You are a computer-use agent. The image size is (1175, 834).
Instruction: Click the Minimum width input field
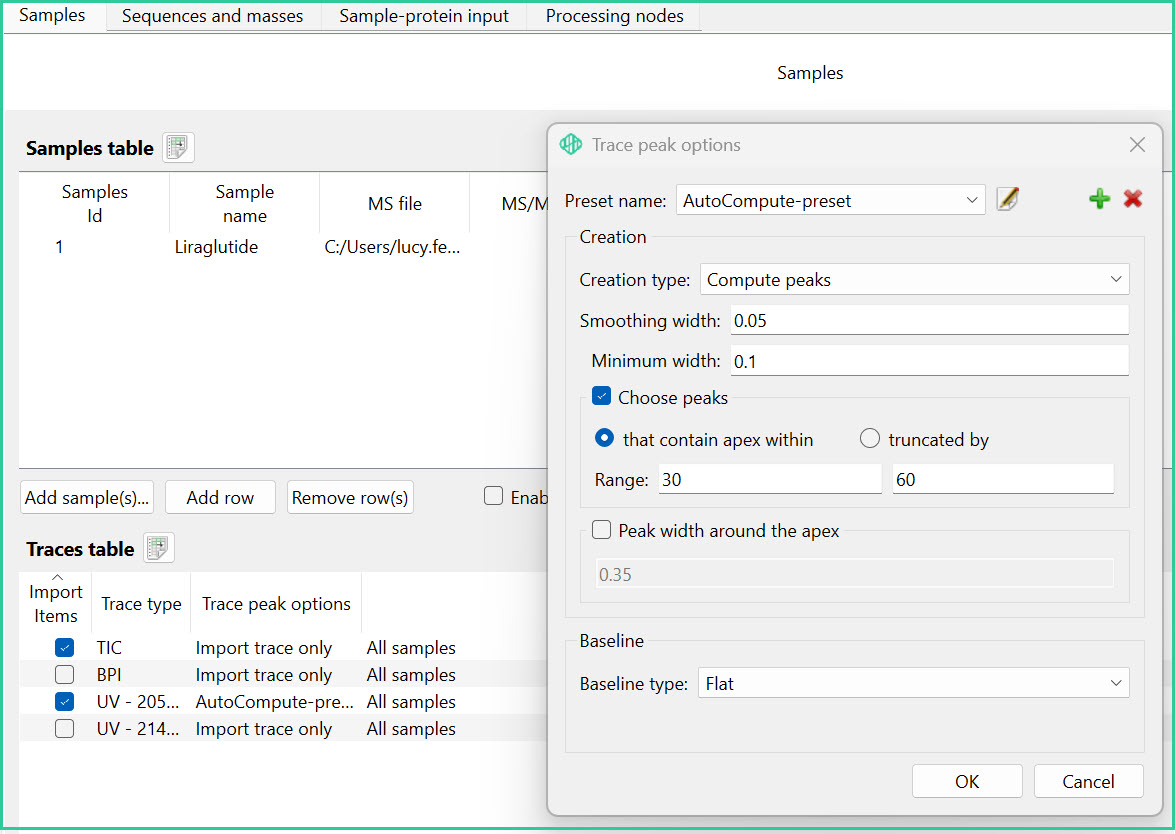tap(929, 361)
